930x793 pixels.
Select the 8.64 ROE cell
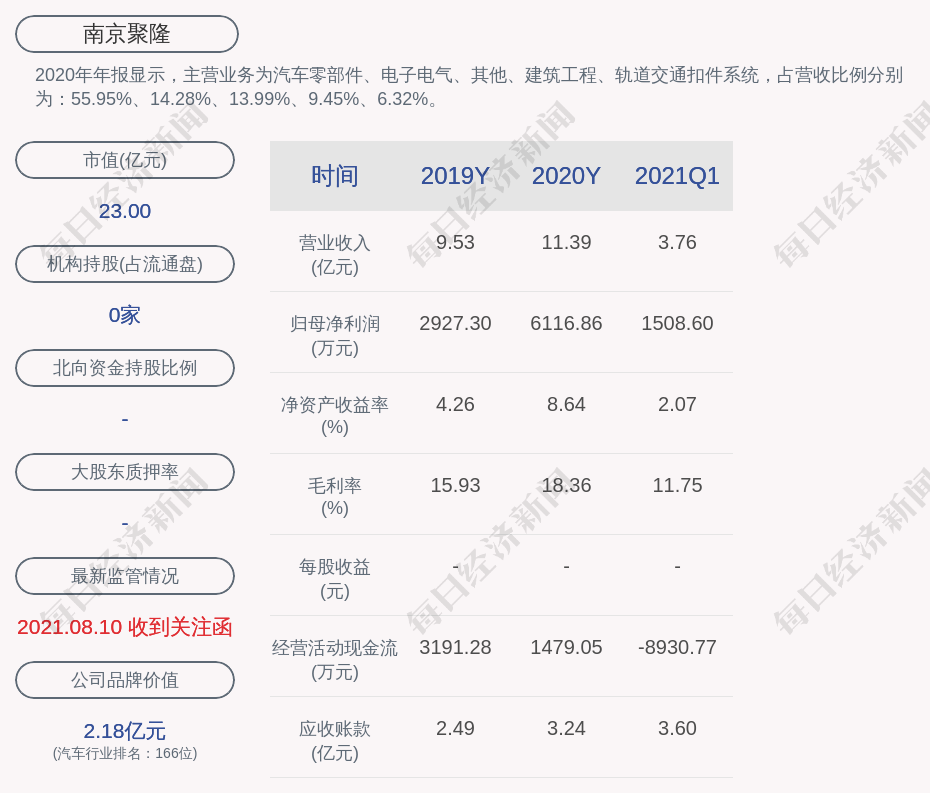tap(566, 405)
